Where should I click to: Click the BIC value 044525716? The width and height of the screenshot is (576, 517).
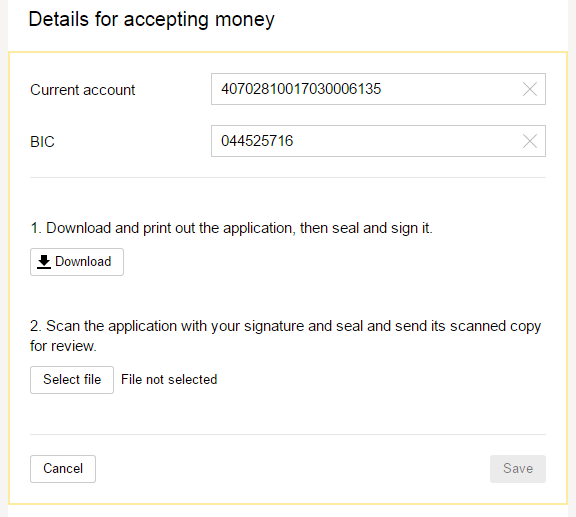tap(257, 141)
